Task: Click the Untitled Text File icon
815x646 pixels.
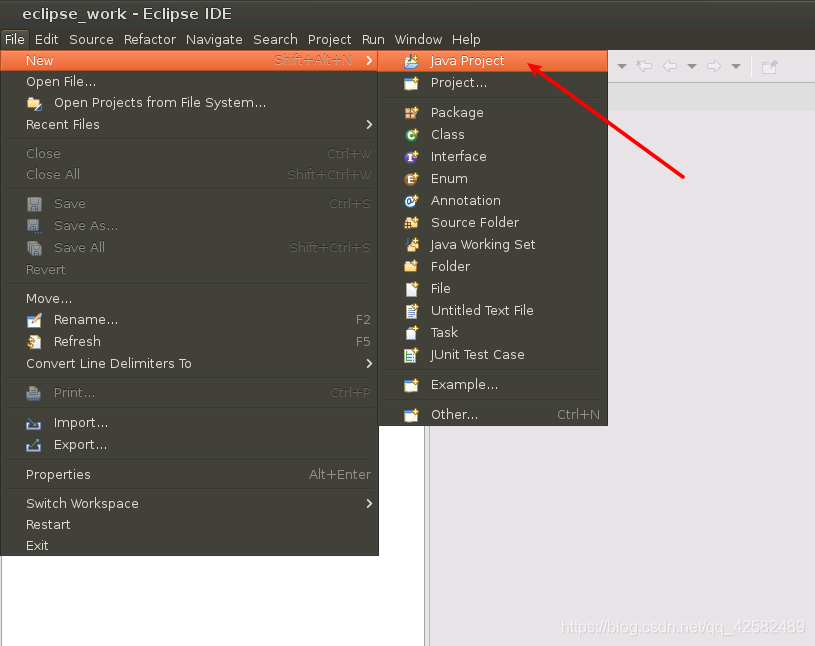Action: (x=411, y=311)
